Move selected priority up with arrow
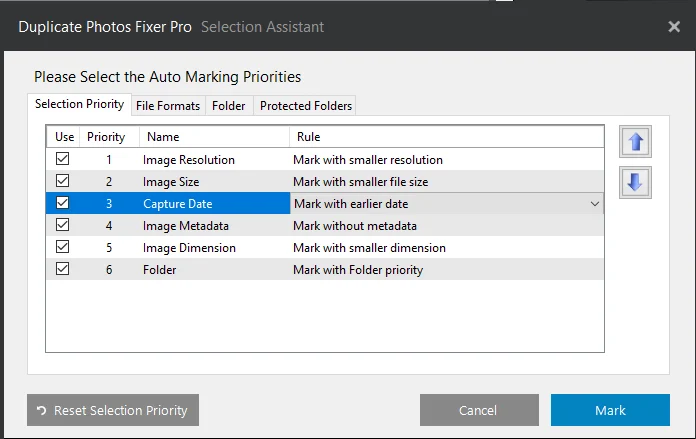 click(x=635, y=142)
